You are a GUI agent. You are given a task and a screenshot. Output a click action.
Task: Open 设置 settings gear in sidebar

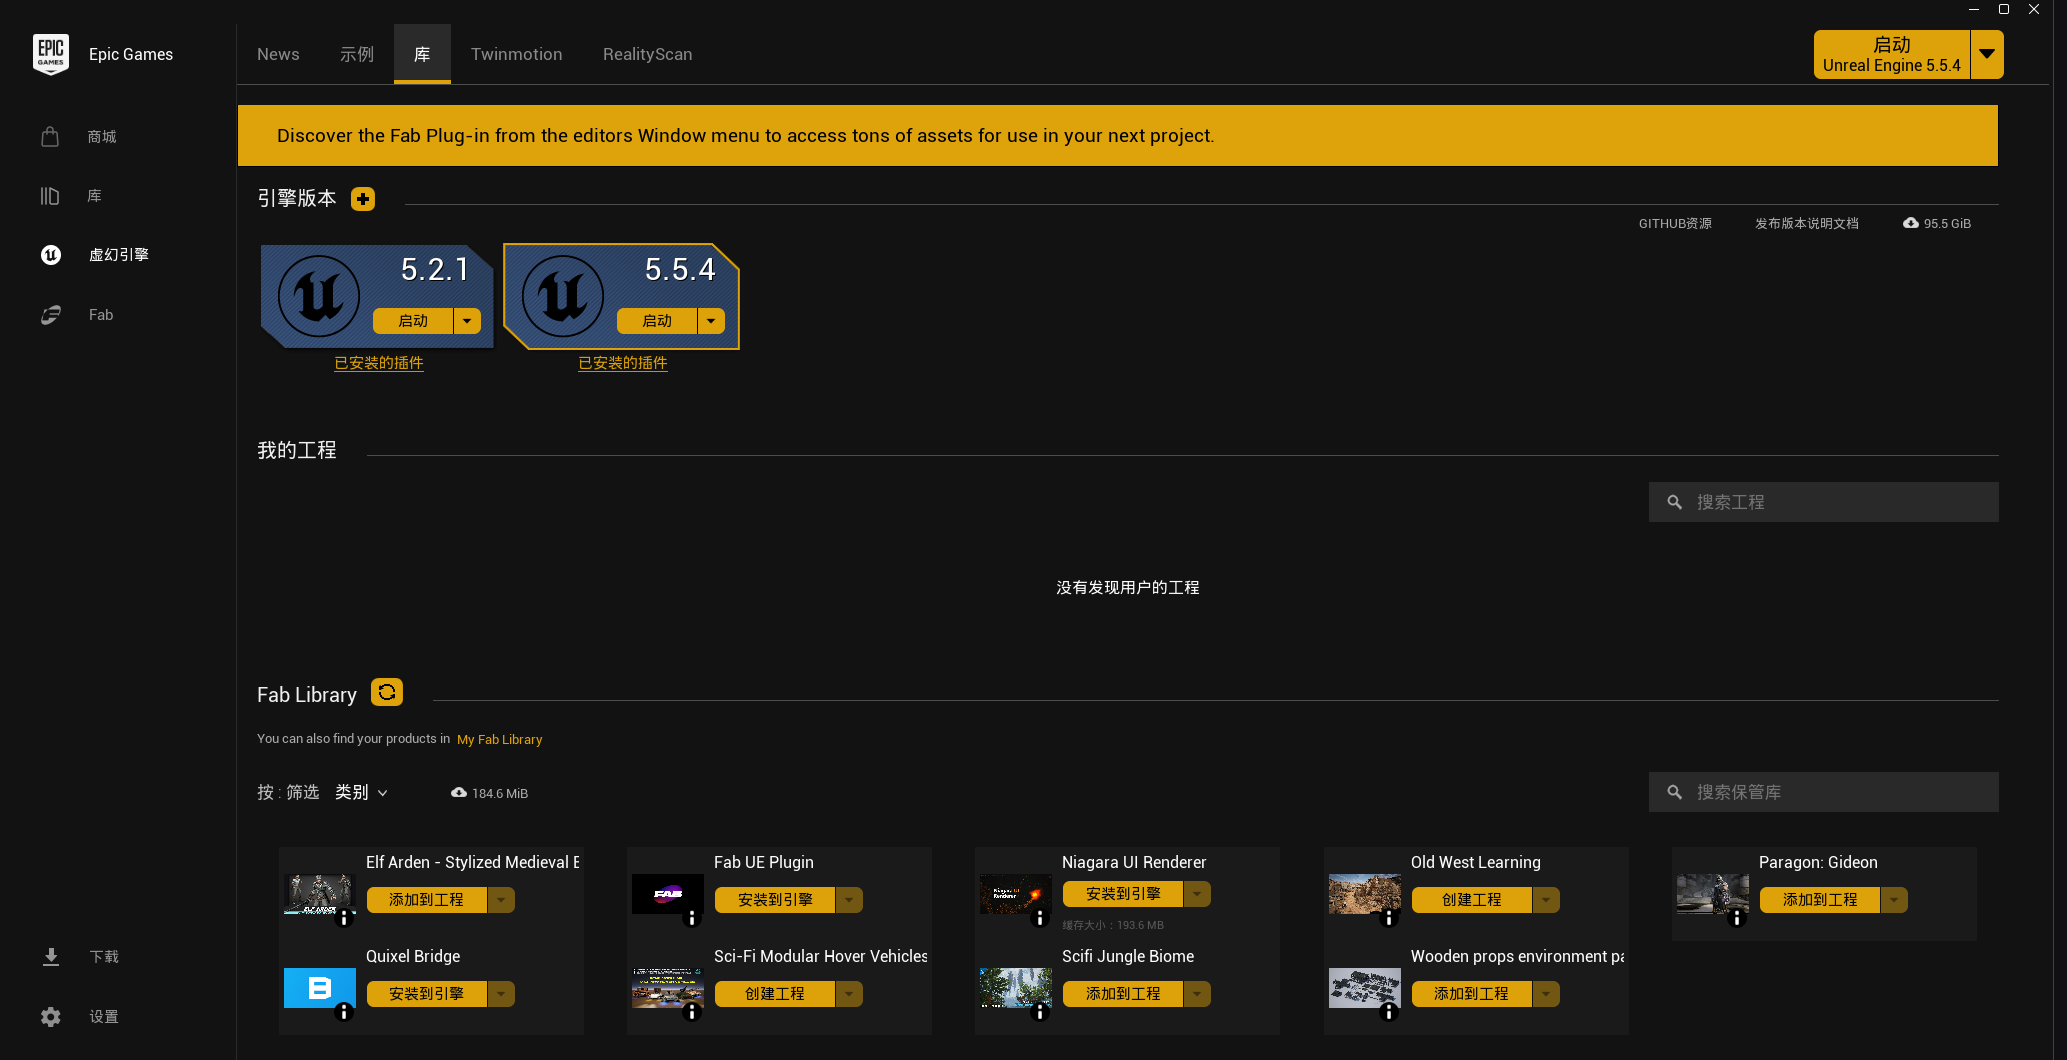point(80,1017)
